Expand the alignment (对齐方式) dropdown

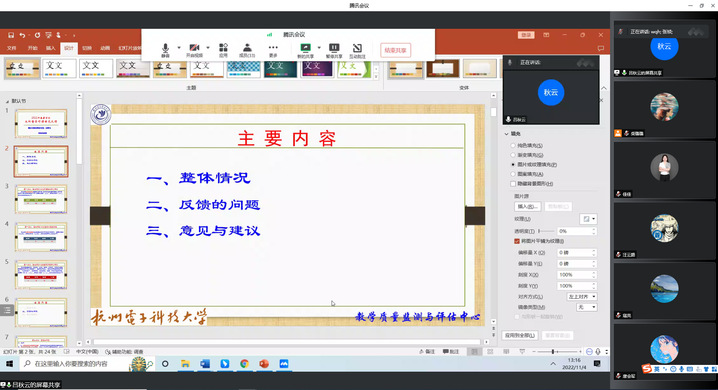tap(582, 297)
